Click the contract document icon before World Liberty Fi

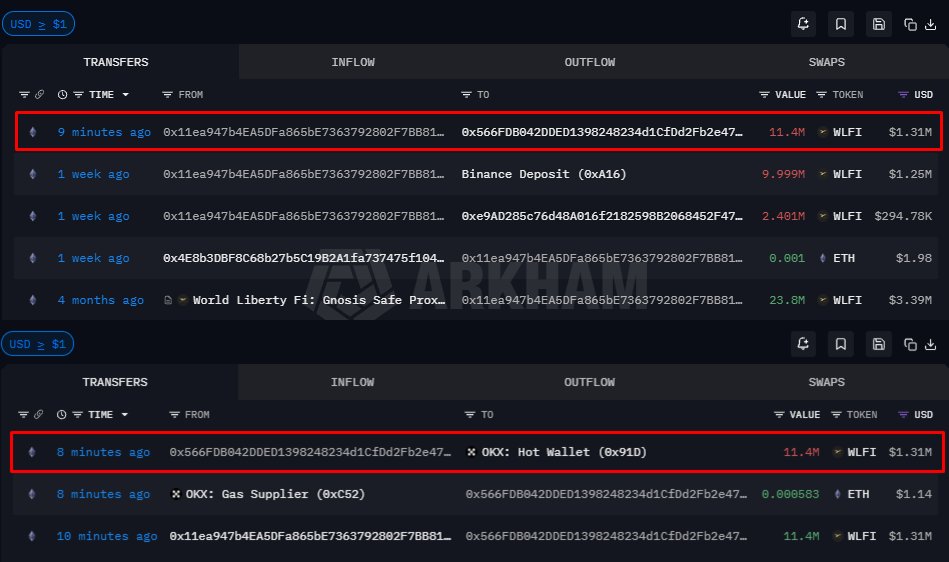(168, 300)
